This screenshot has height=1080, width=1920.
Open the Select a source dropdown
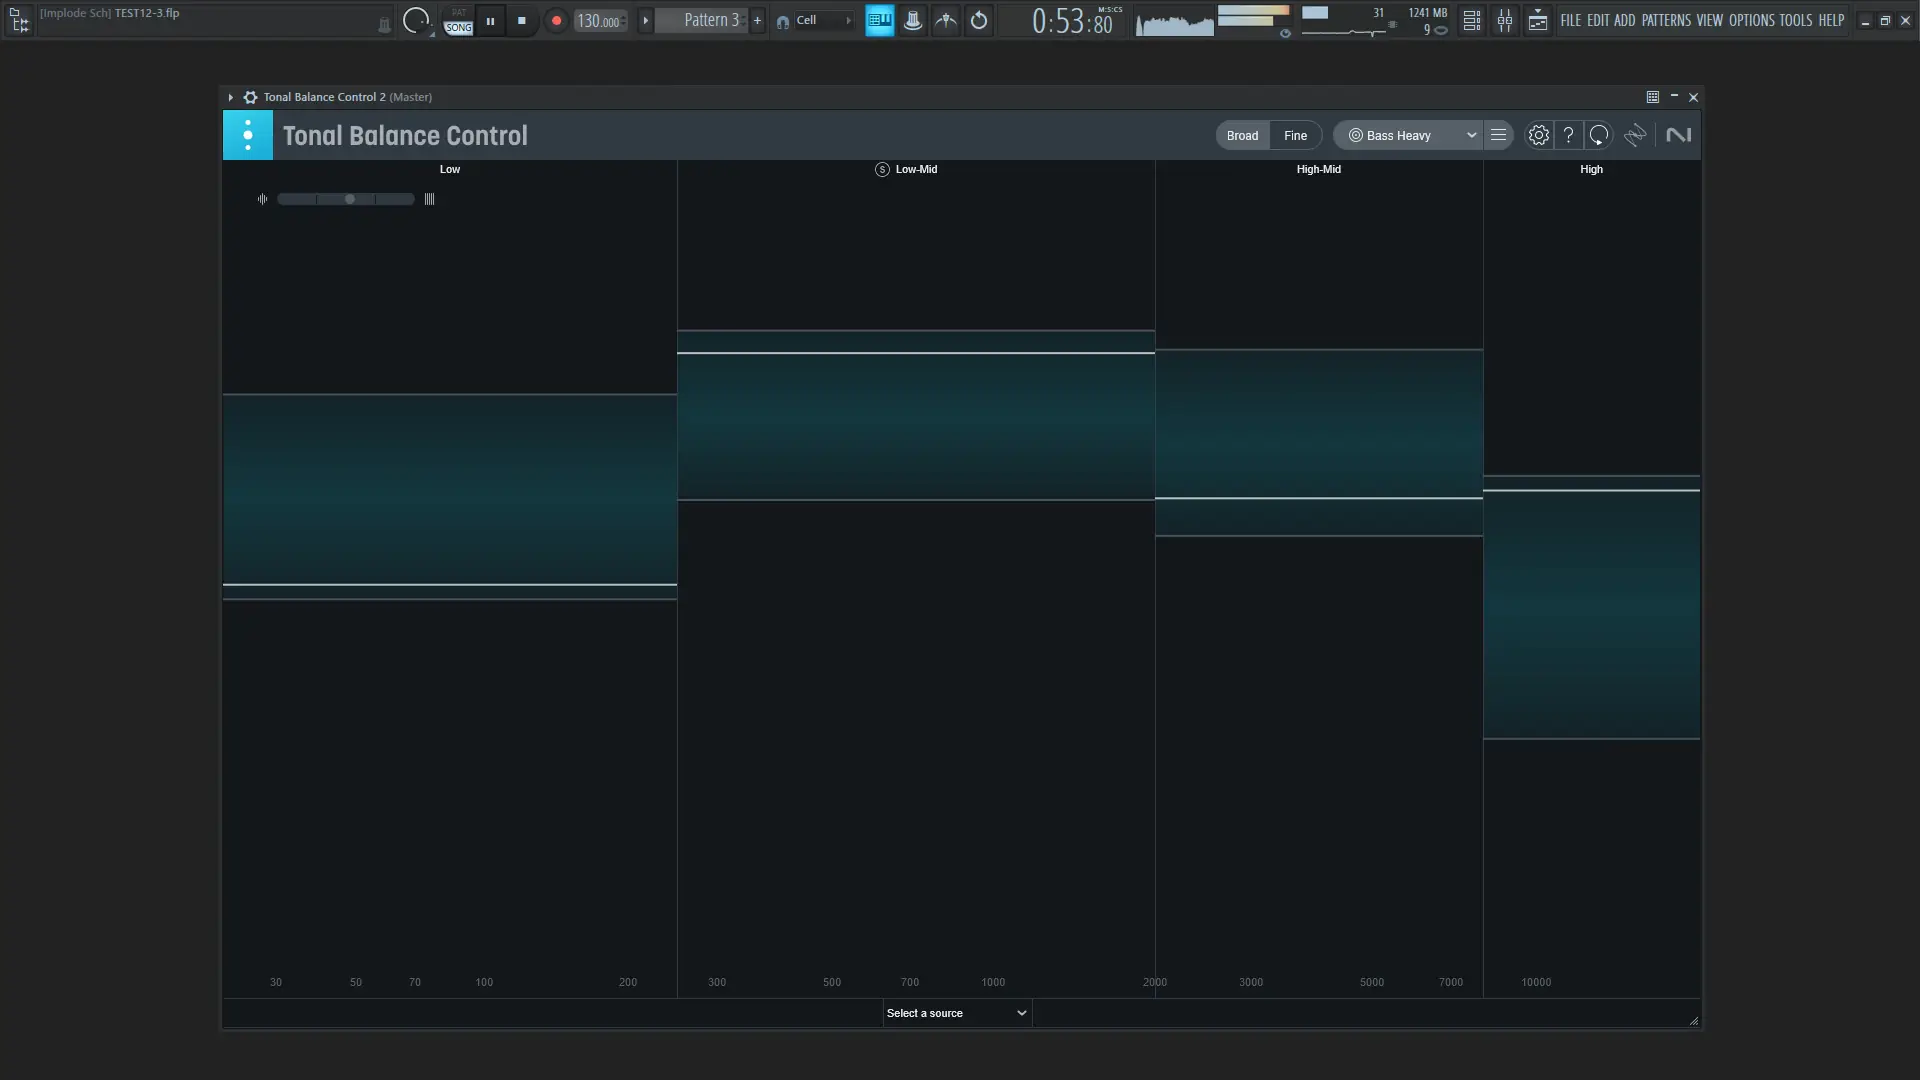pyautogui.click(x=956, y=1013)
